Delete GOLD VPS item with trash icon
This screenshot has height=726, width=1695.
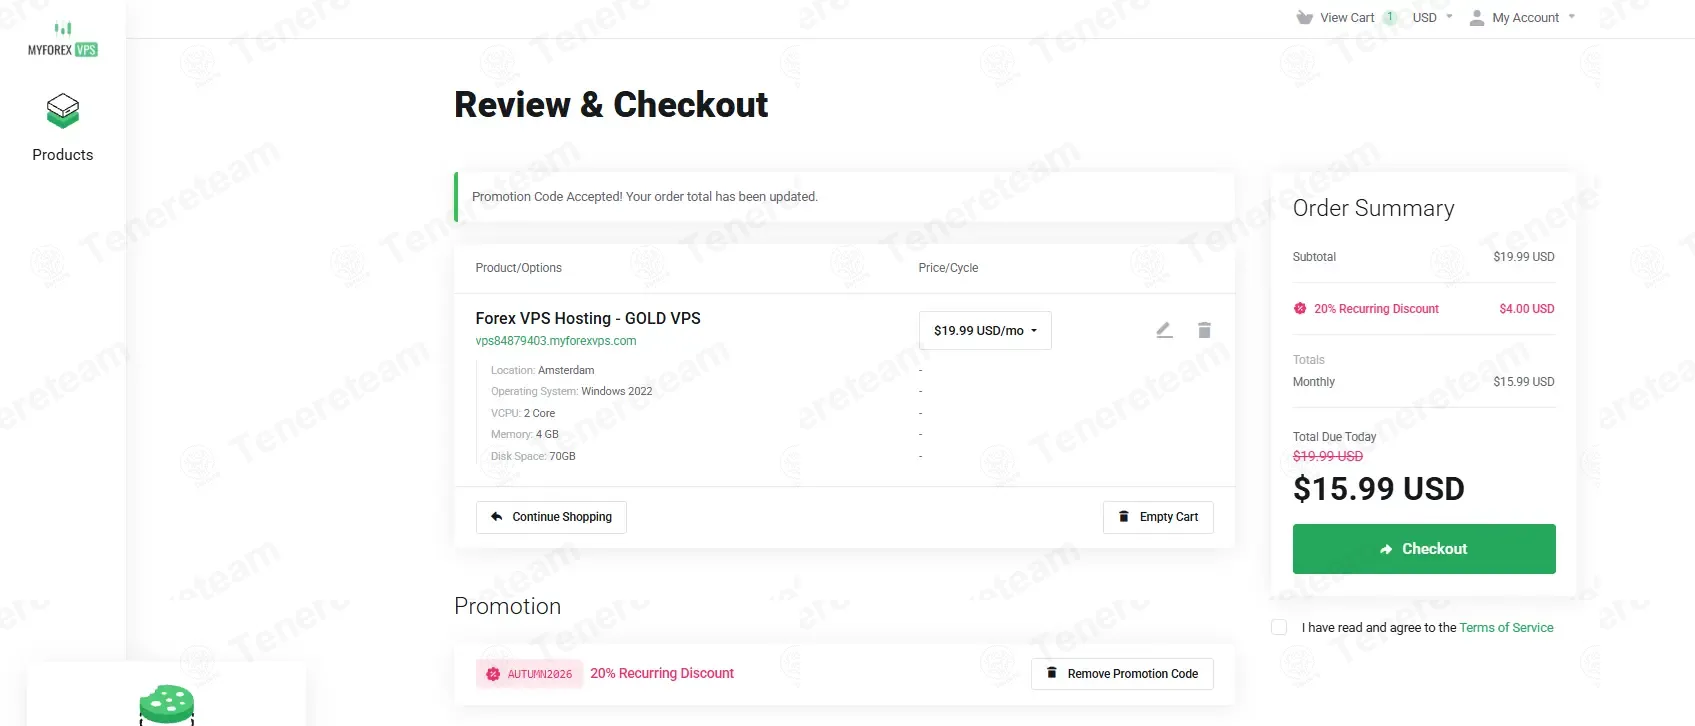tap(1204, 330)
